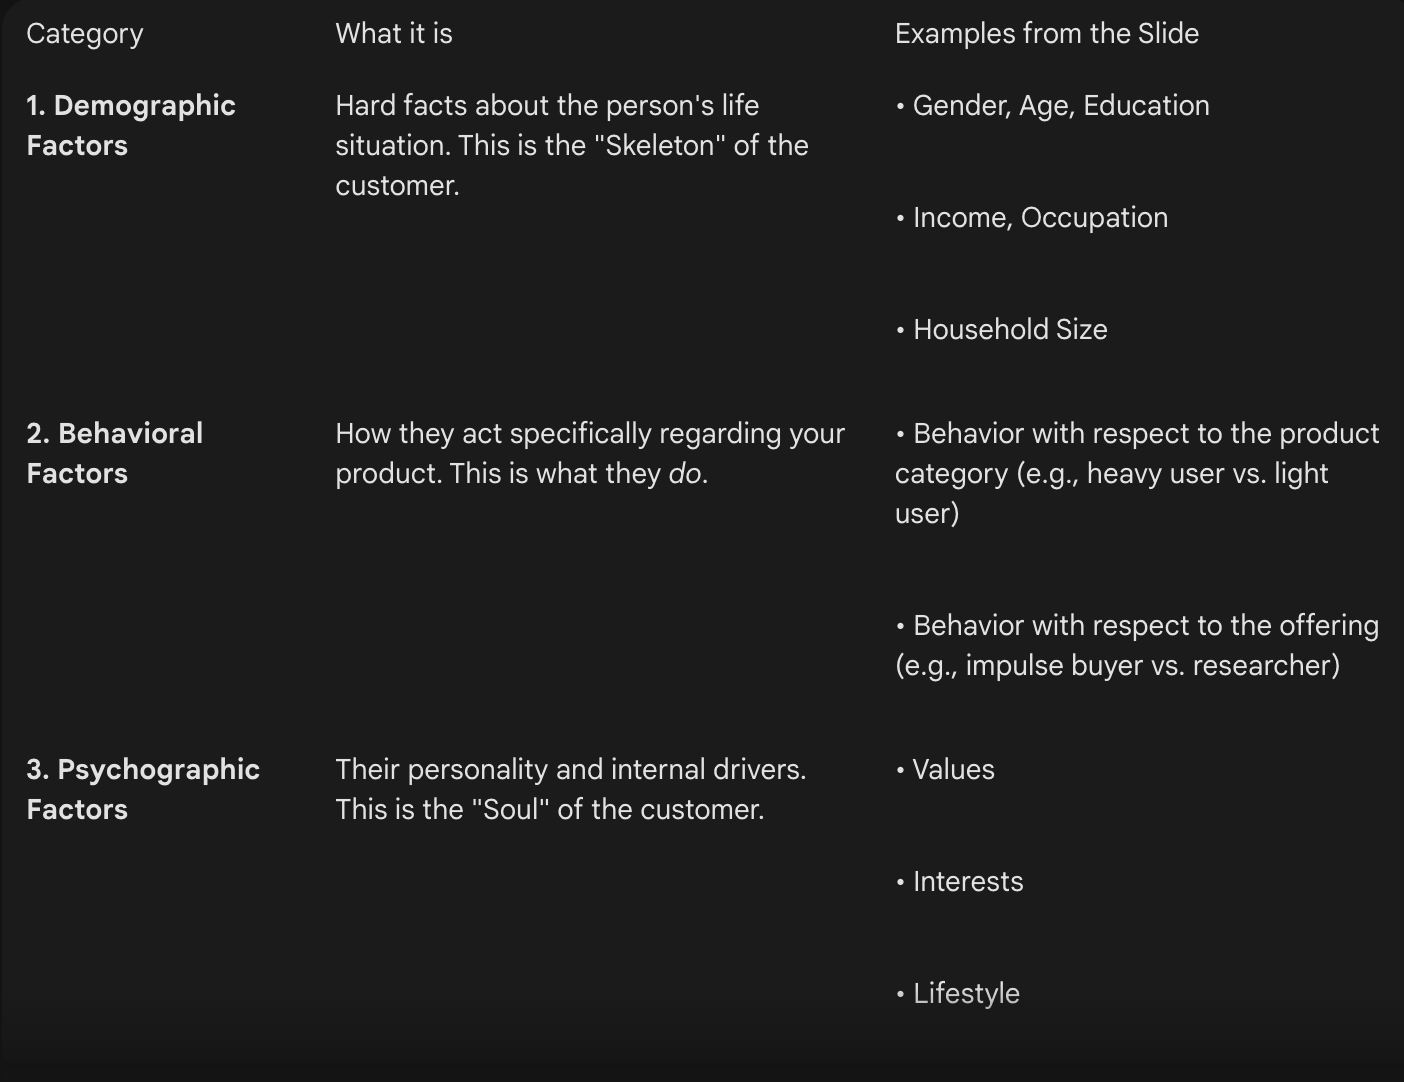Click the "Values" bullet
The image size is (1404, 1082).
[953, 770]
